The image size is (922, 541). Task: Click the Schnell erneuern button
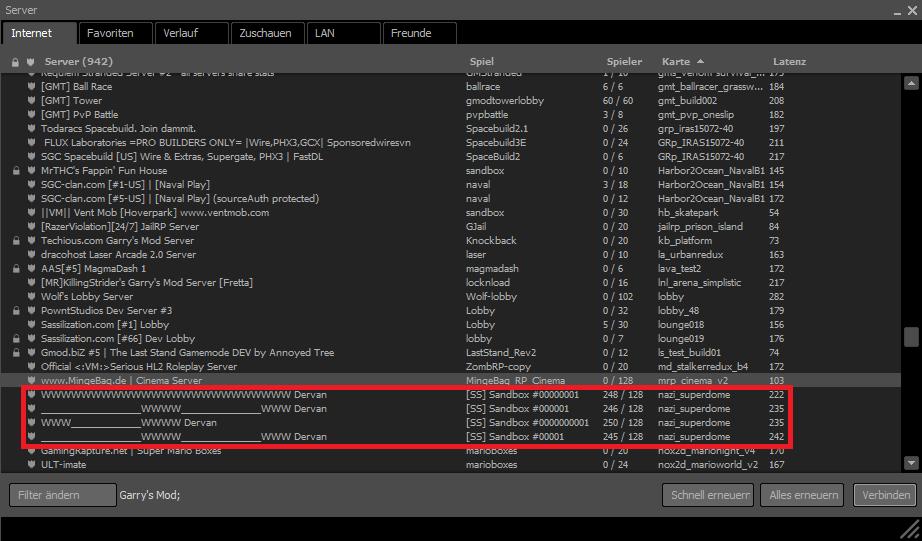pos(710,495)
